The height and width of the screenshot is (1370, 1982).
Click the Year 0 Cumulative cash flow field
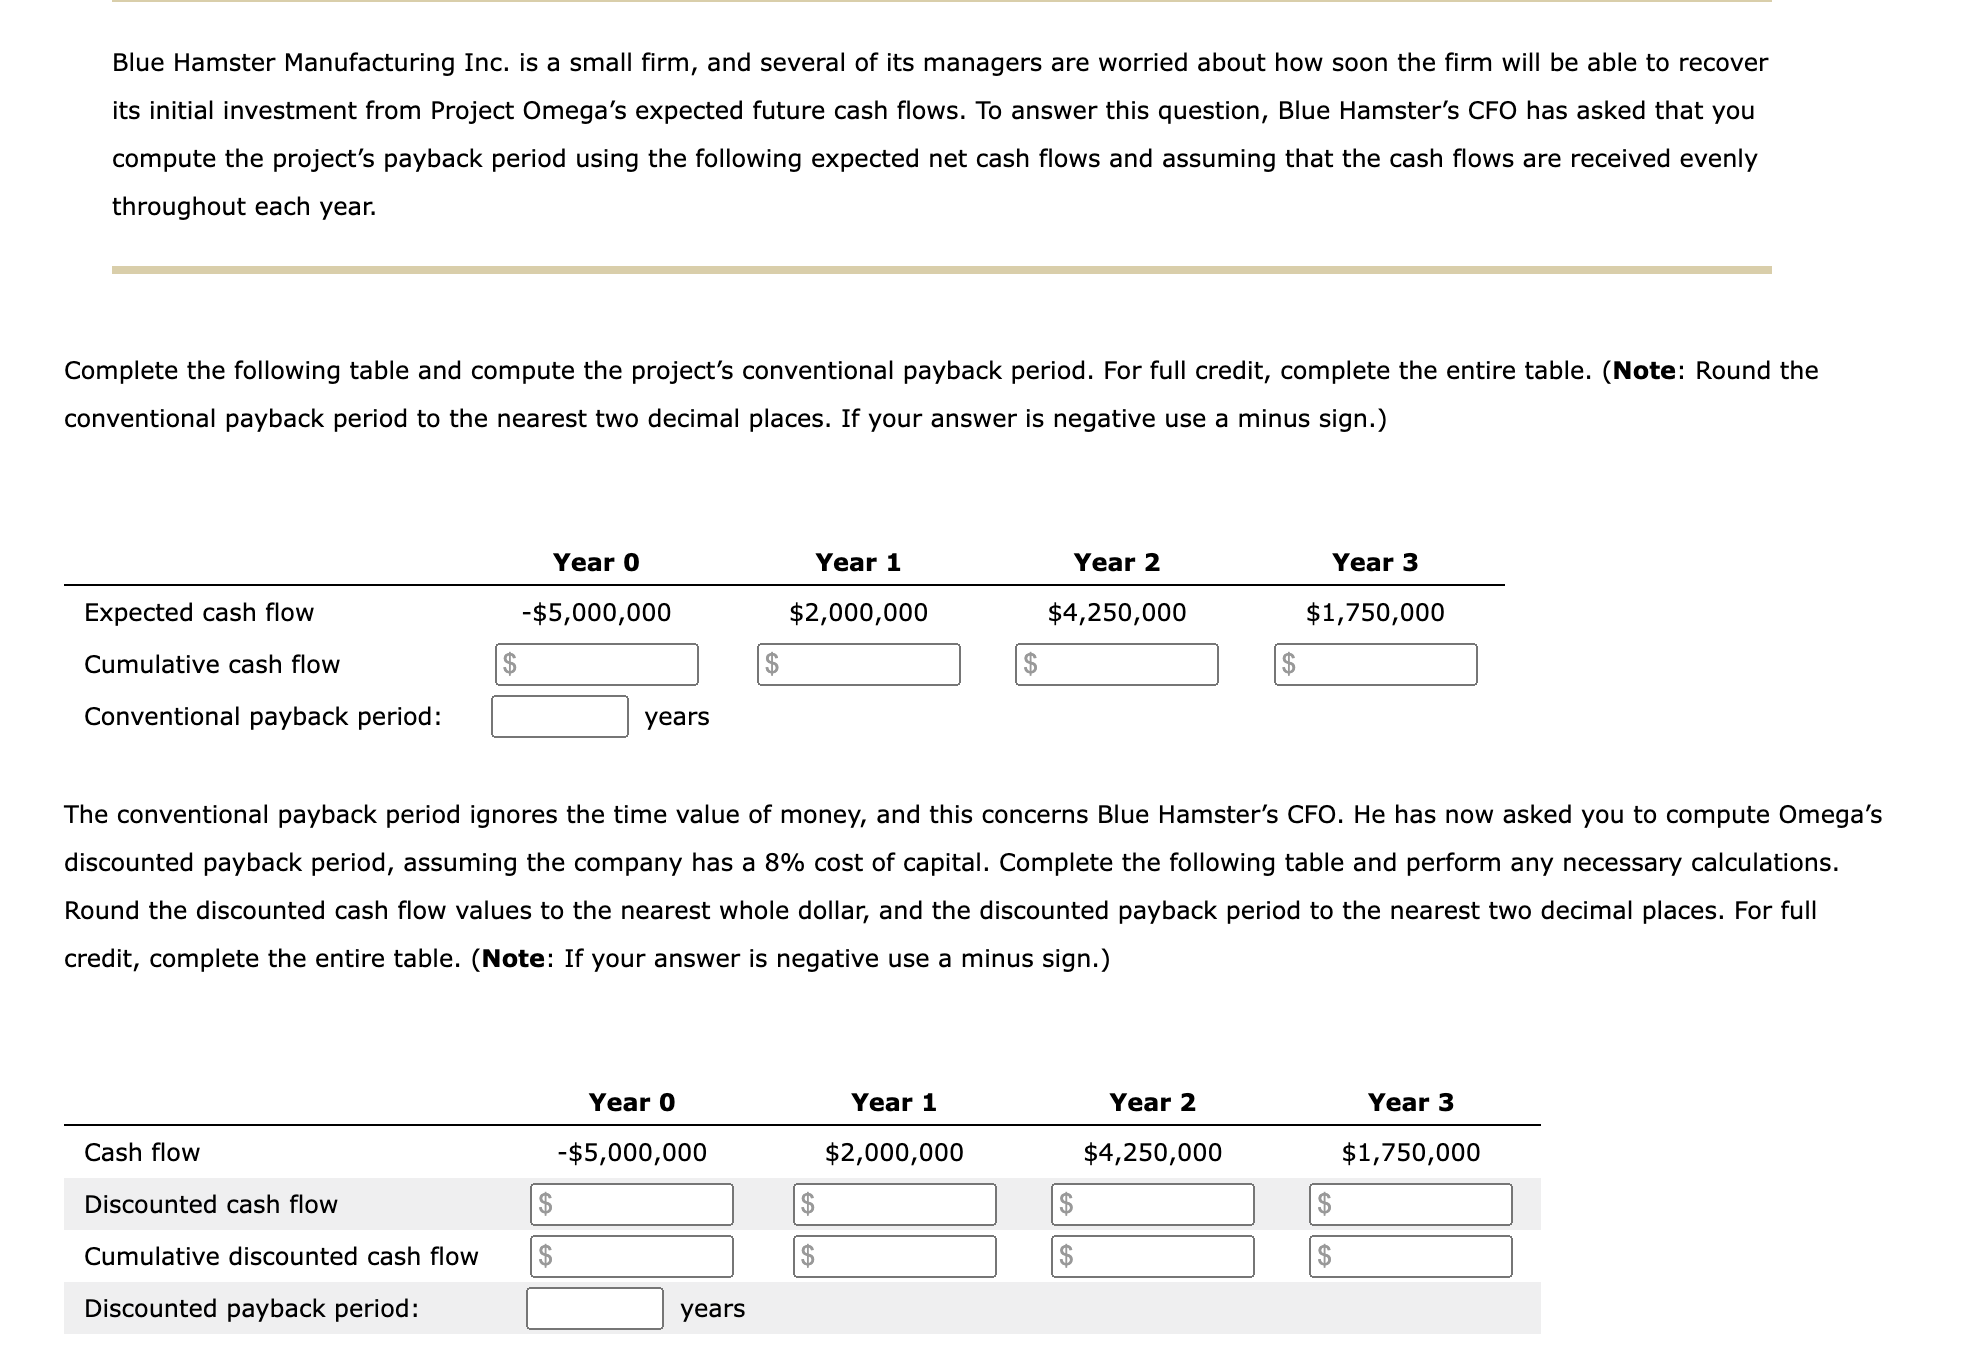598,664
